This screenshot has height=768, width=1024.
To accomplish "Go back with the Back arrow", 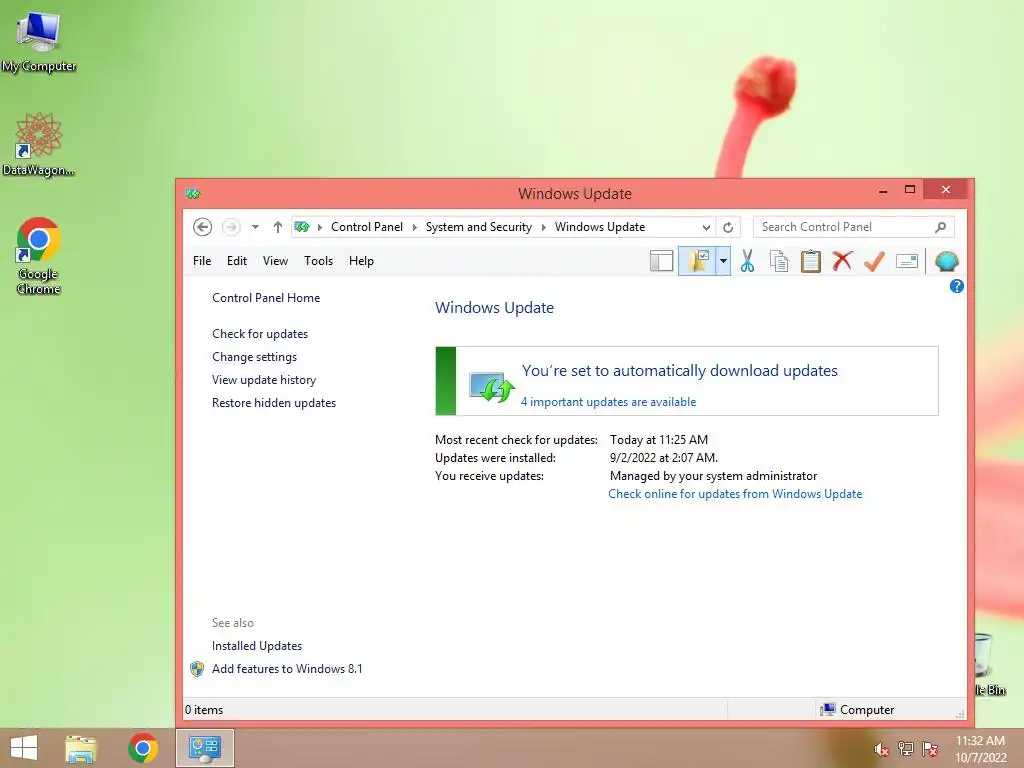I will pyautogui.click(x=202, y=227).
